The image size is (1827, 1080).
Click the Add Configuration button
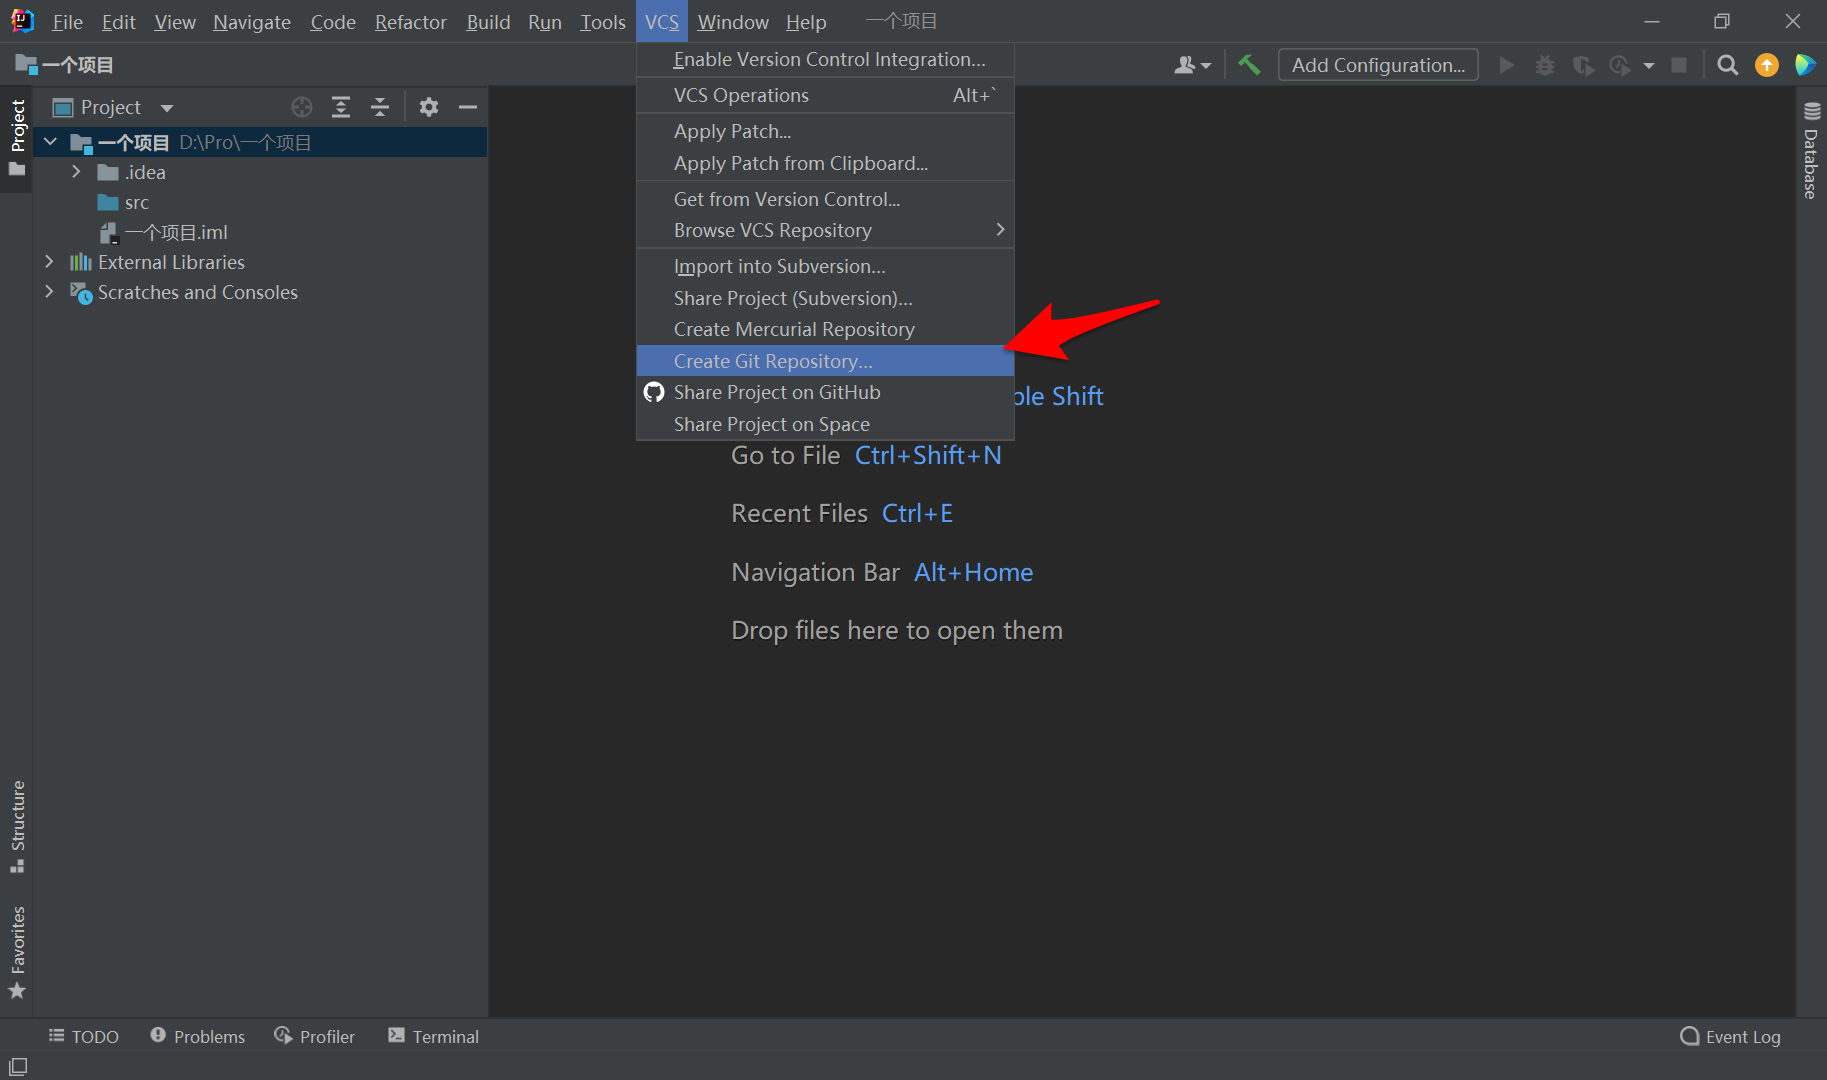coord(1378,65)
